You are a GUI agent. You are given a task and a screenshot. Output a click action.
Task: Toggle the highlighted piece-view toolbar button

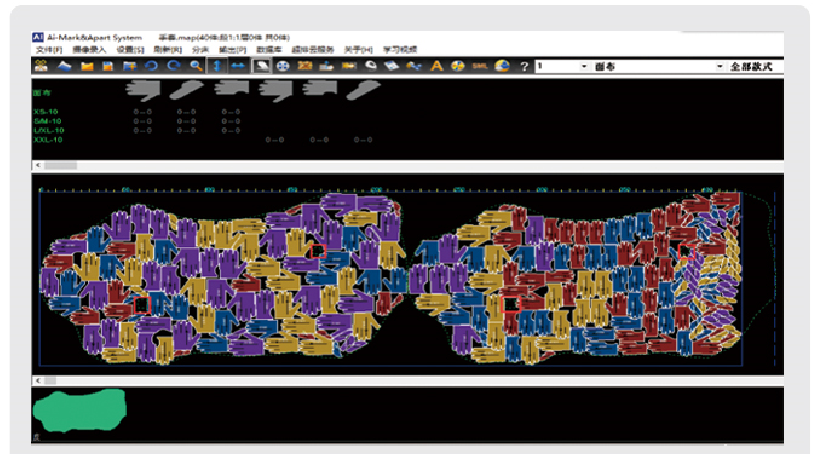click(x=261, y=66)
